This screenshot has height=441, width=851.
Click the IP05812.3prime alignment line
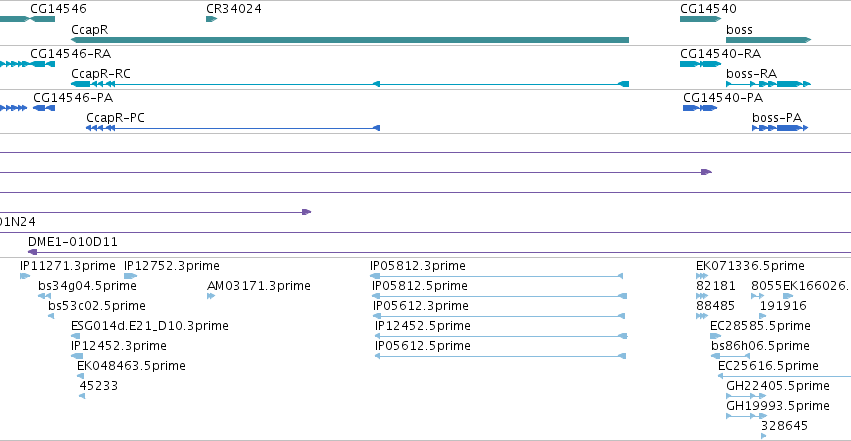click(x=497, y=276)
